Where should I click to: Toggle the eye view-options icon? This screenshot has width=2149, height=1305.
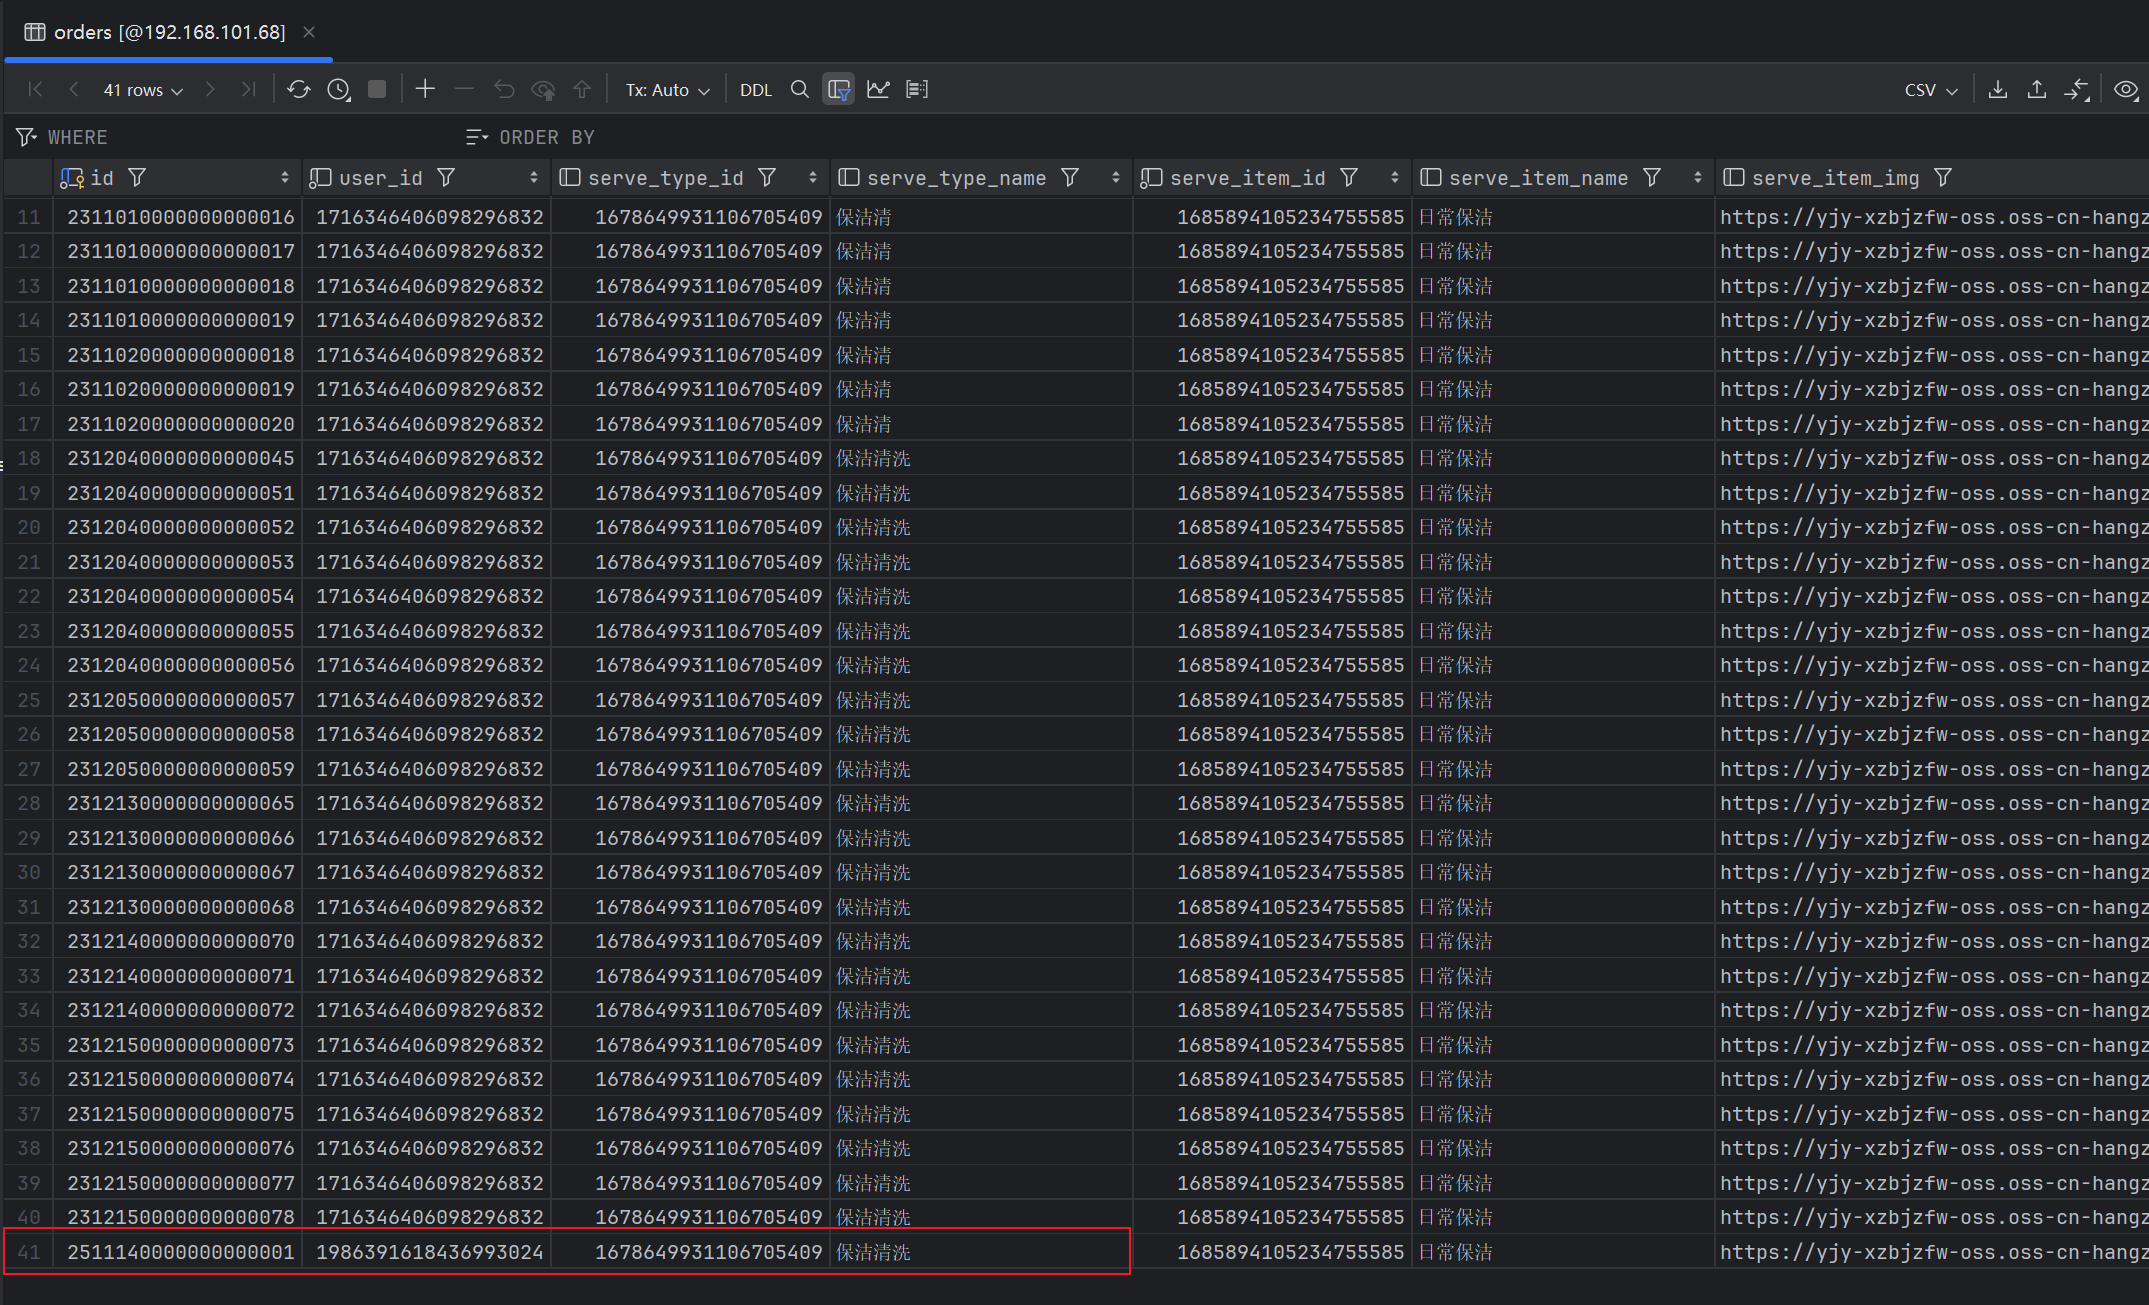coord(2126,89)
